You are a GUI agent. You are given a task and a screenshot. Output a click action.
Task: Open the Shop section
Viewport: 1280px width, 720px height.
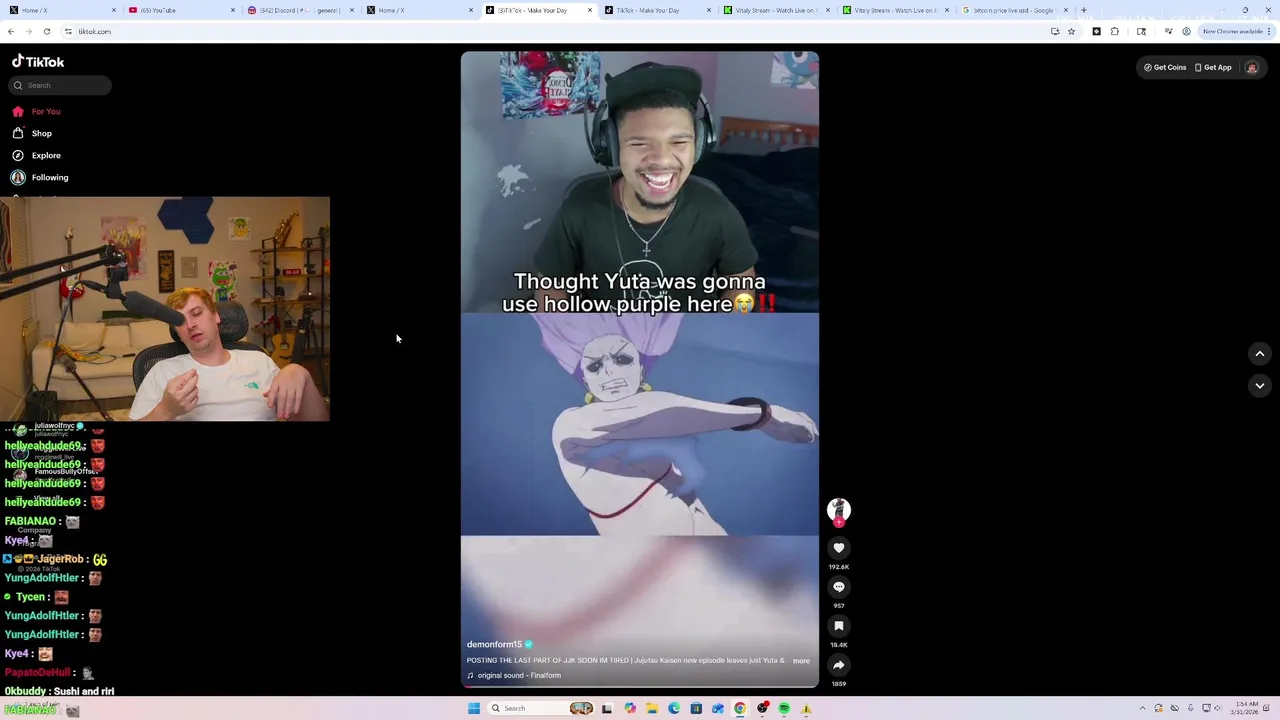point(32,133)
